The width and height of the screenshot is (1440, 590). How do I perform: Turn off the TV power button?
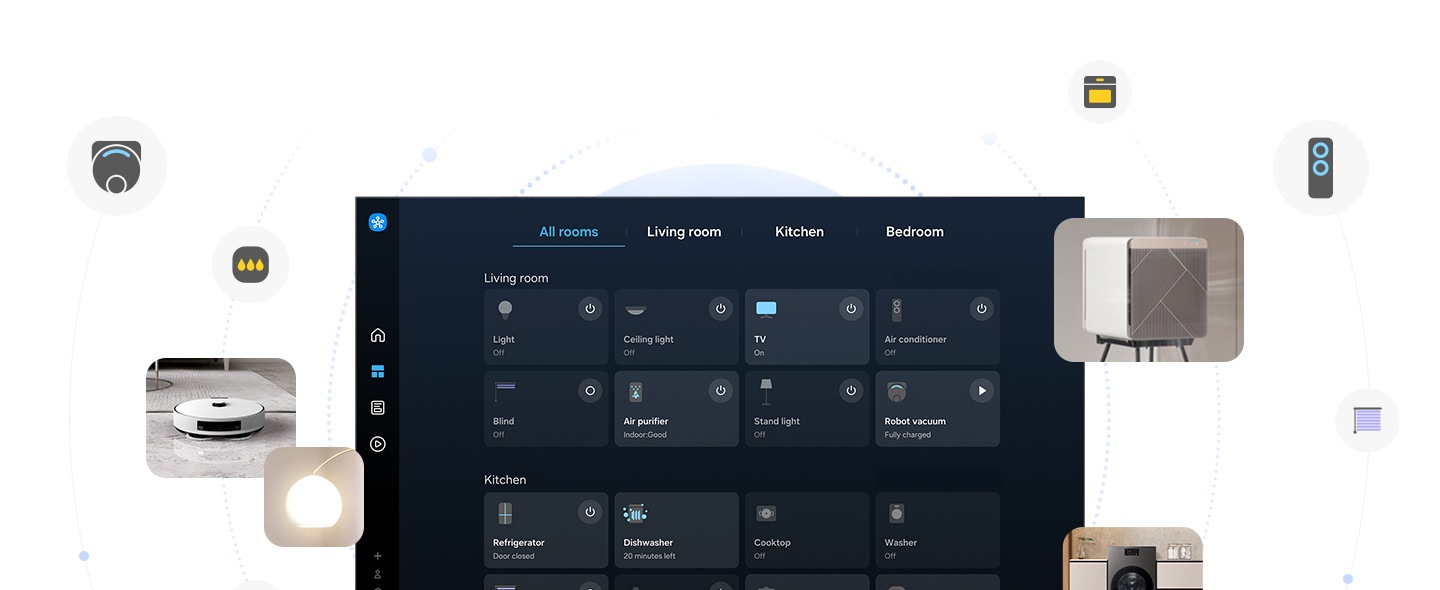click(851, 309)
